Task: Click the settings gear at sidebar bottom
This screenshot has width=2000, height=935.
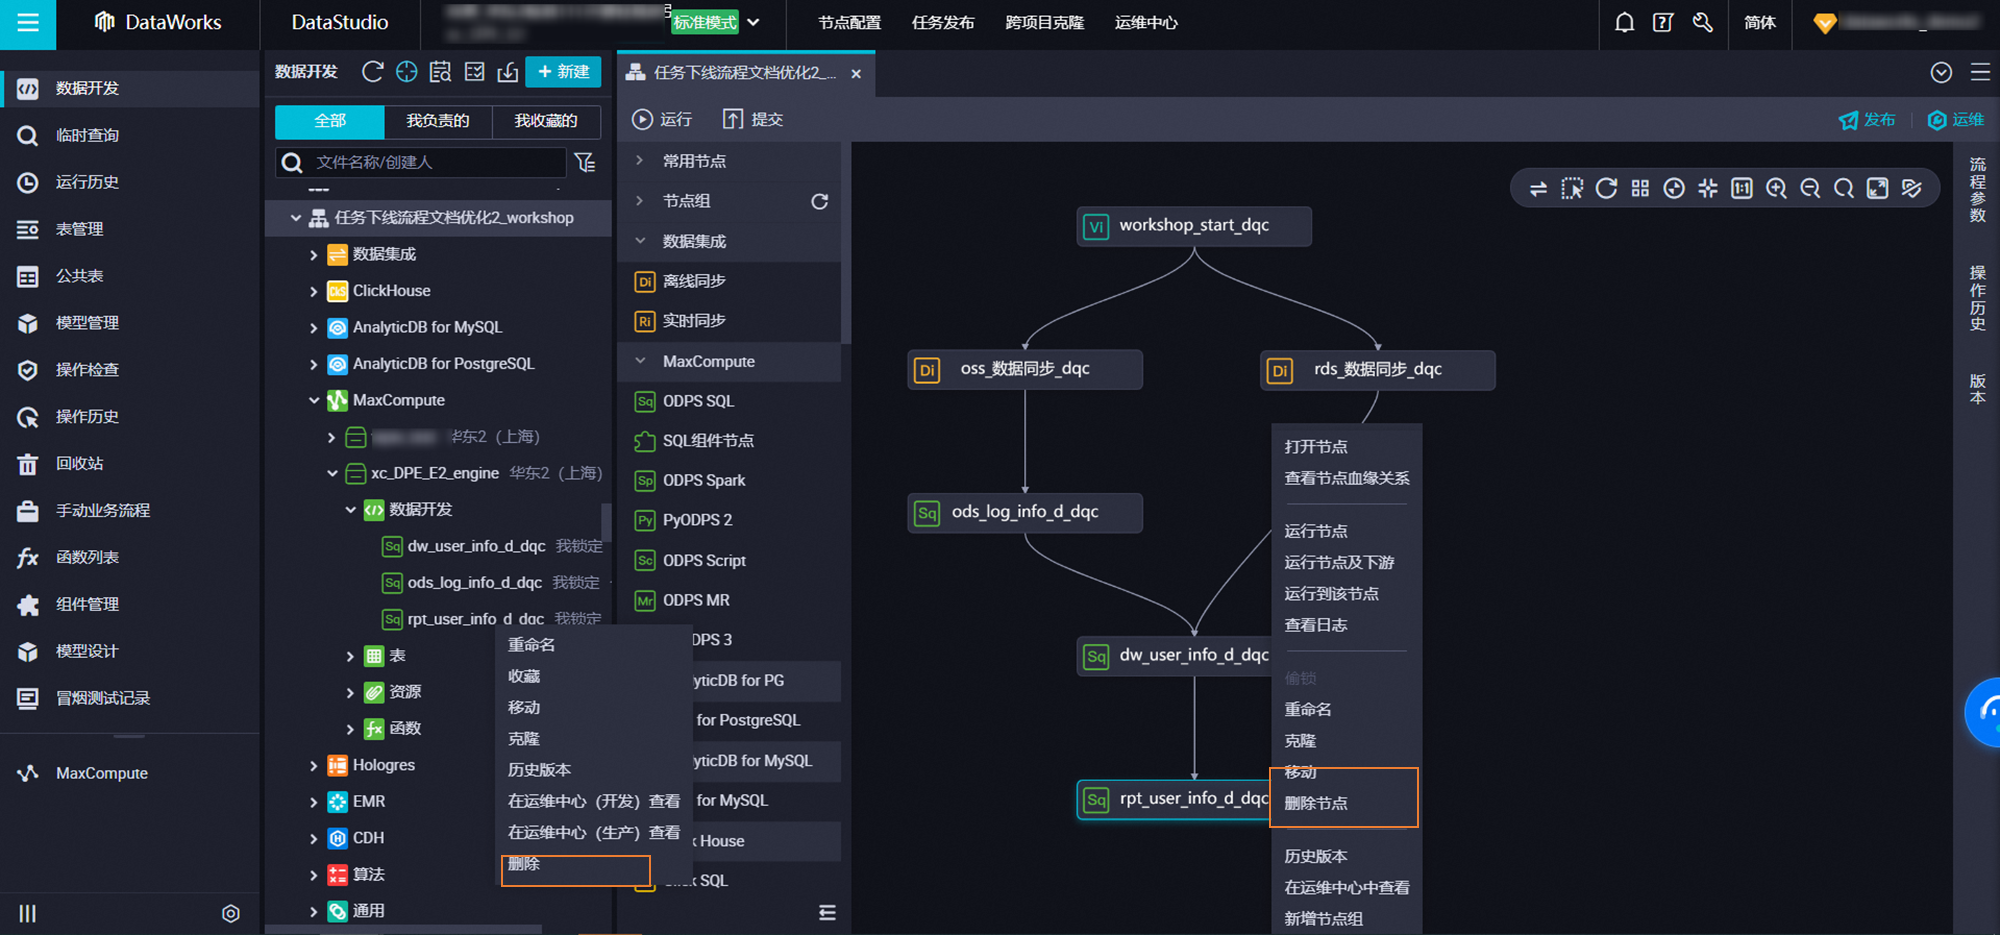Action: (x=231, y=913)
